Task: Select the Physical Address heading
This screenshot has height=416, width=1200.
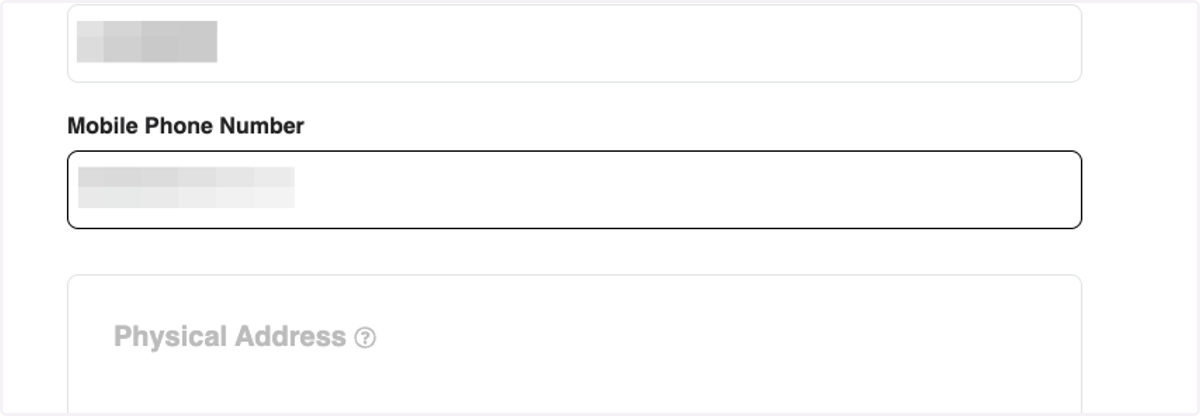Action: pos(230,337)
